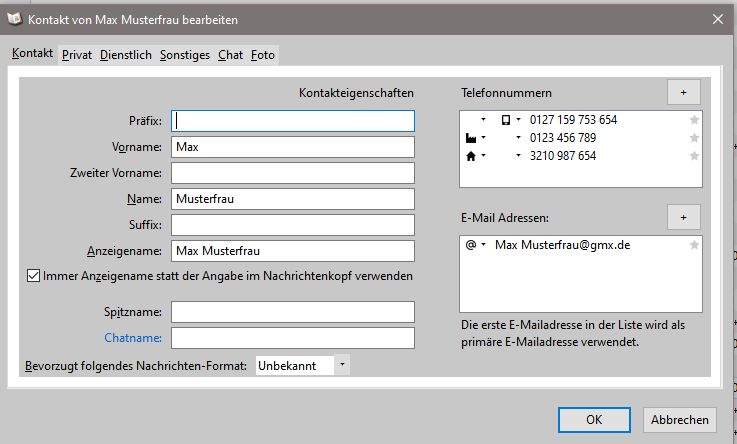Open the Dienstlich tab
Viewport: 737px width, 444px height.
click(125, 55)
